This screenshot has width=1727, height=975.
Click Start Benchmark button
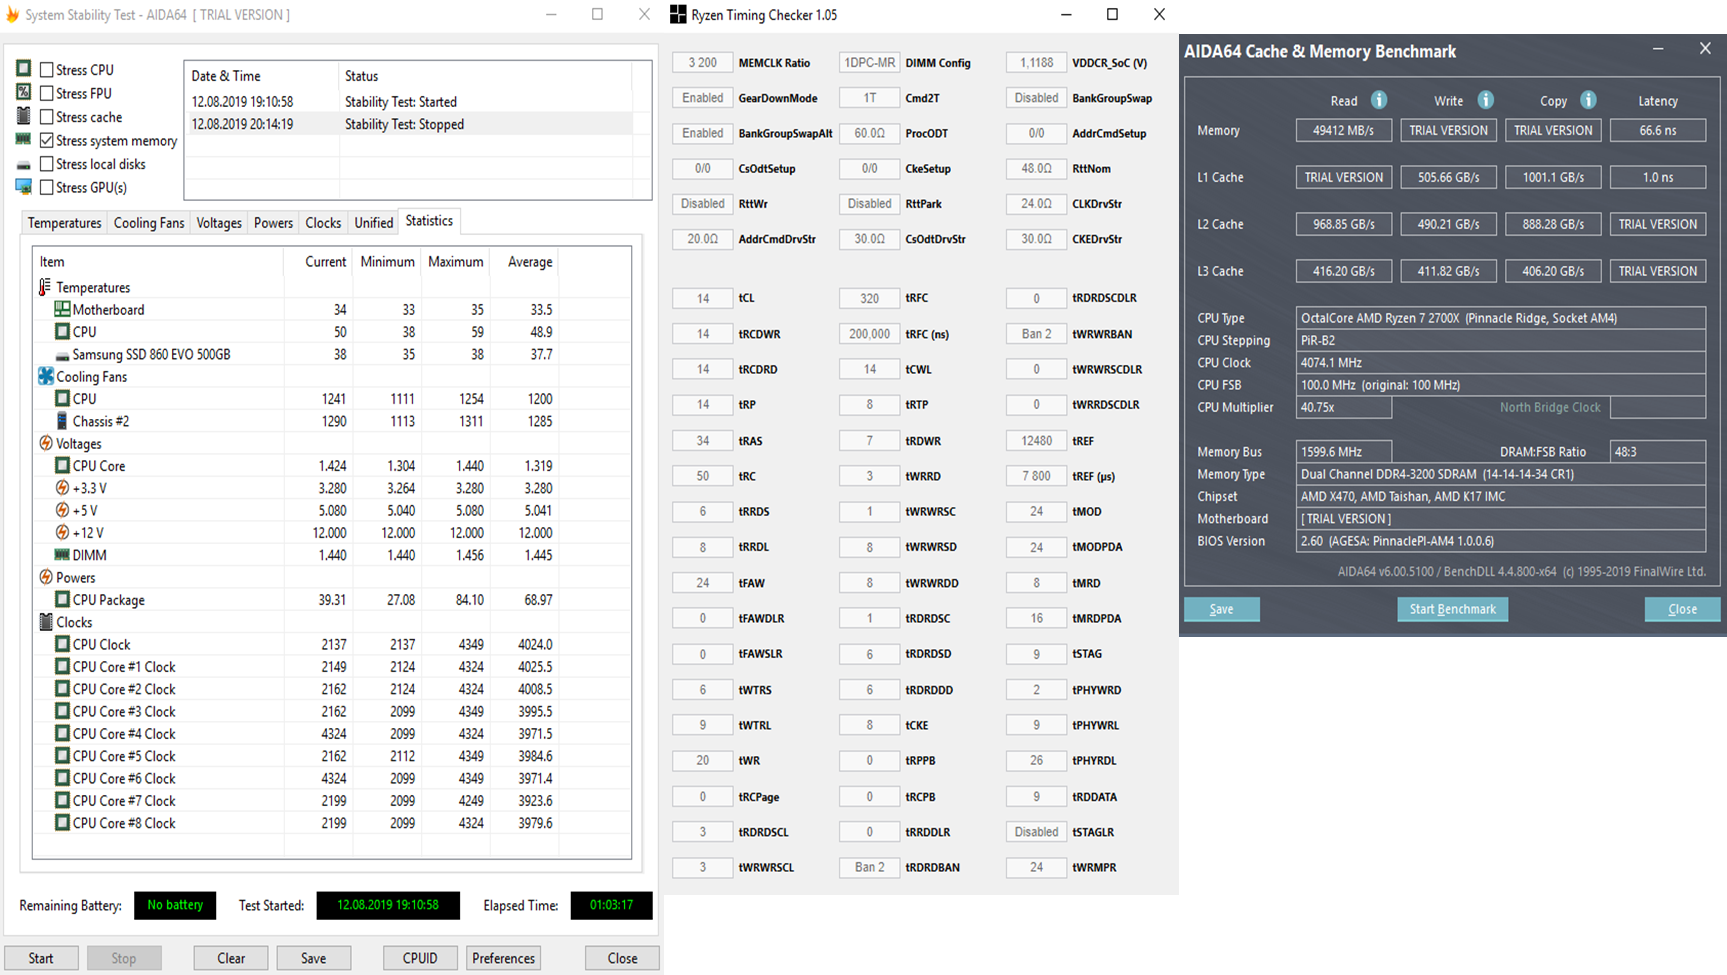point(1452,609)
